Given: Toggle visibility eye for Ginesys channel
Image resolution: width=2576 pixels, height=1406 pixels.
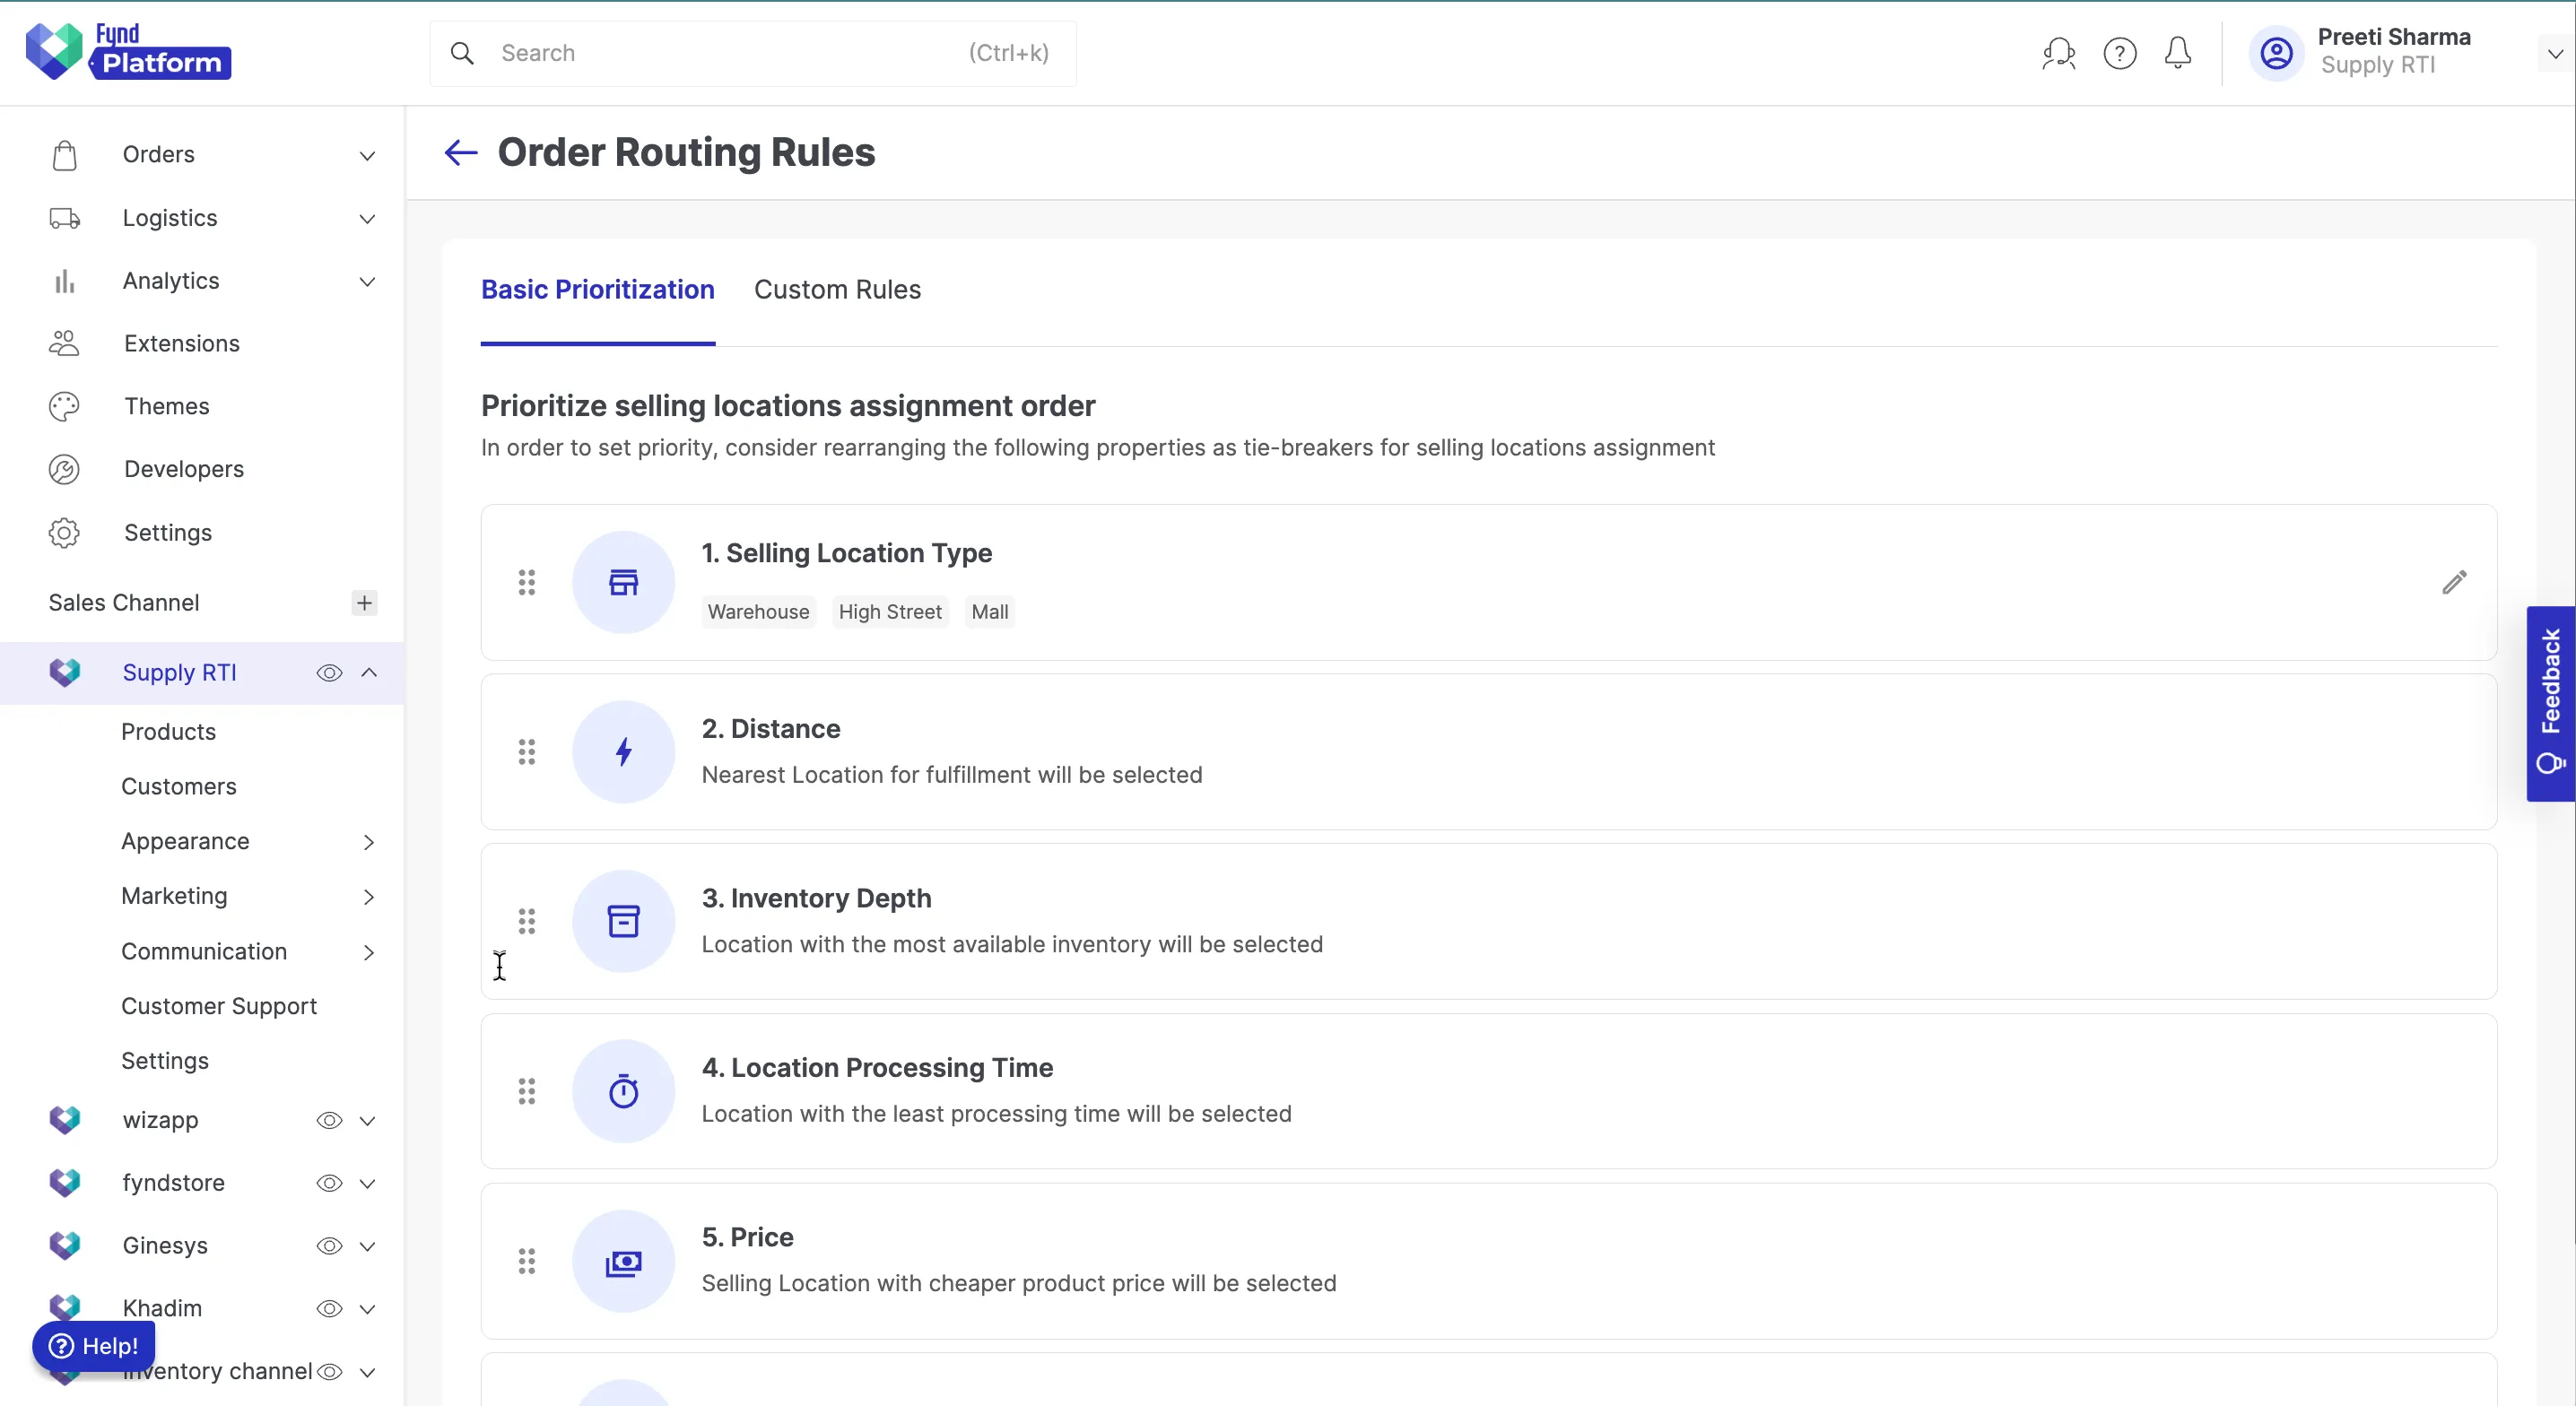Looking at the screenshot, I should click(x=329, y=1246).
